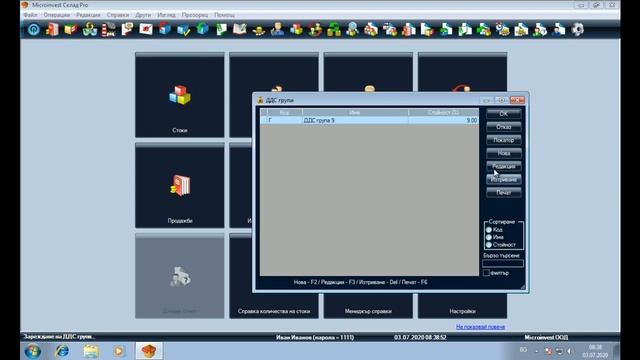Open the Мениджър справки tile
The image size is (640, 360).
point(368,306)
